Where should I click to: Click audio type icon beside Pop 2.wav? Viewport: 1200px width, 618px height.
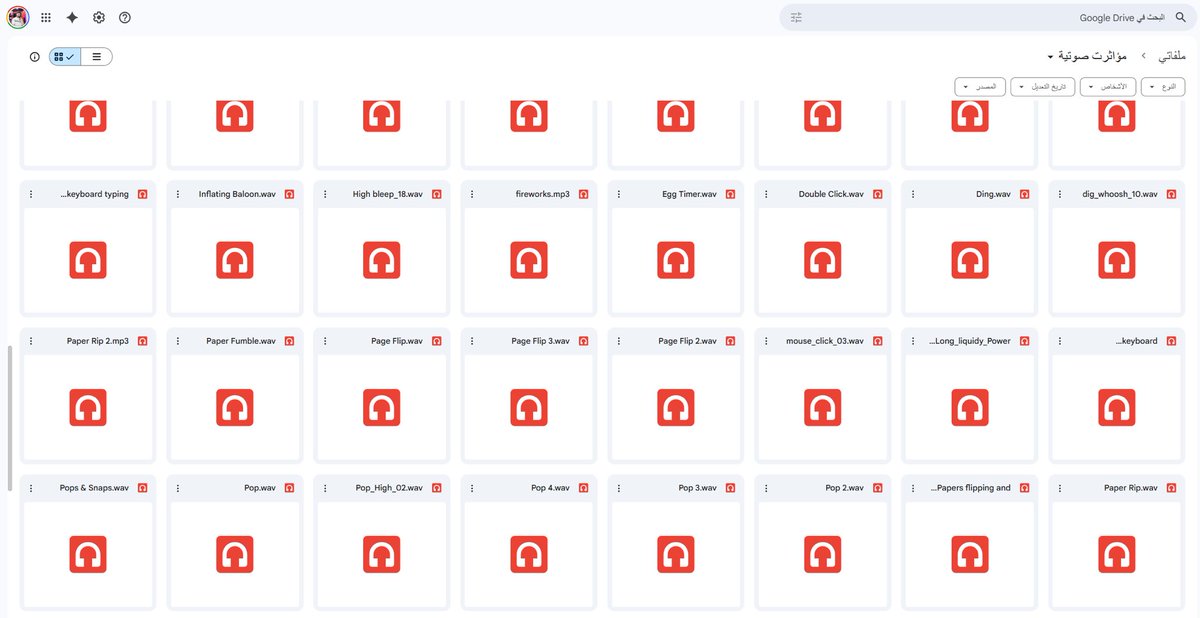(877, 488)
